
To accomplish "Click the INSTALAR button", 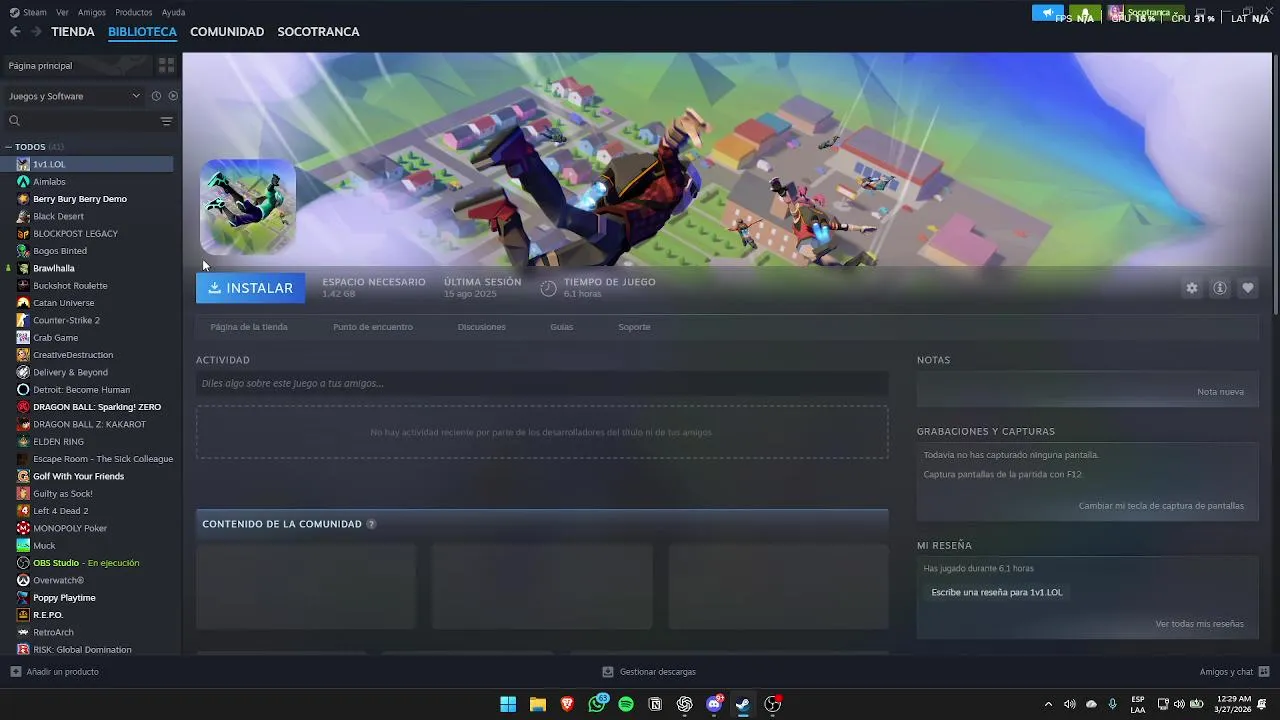I will [x=251, y=288].
